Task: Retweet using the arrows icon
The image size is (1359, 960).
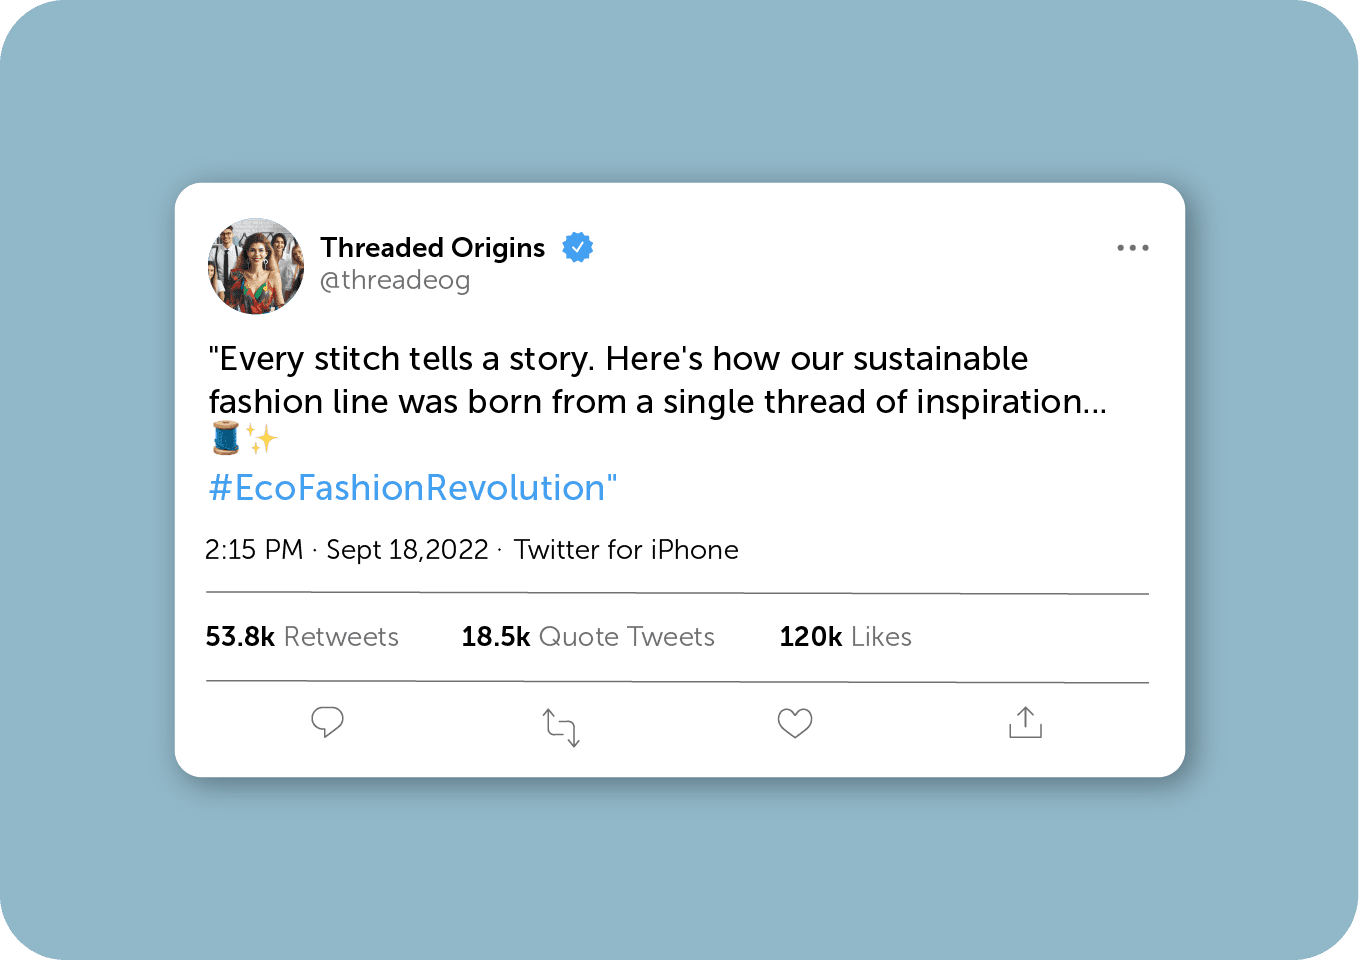Action: (561, 727)
